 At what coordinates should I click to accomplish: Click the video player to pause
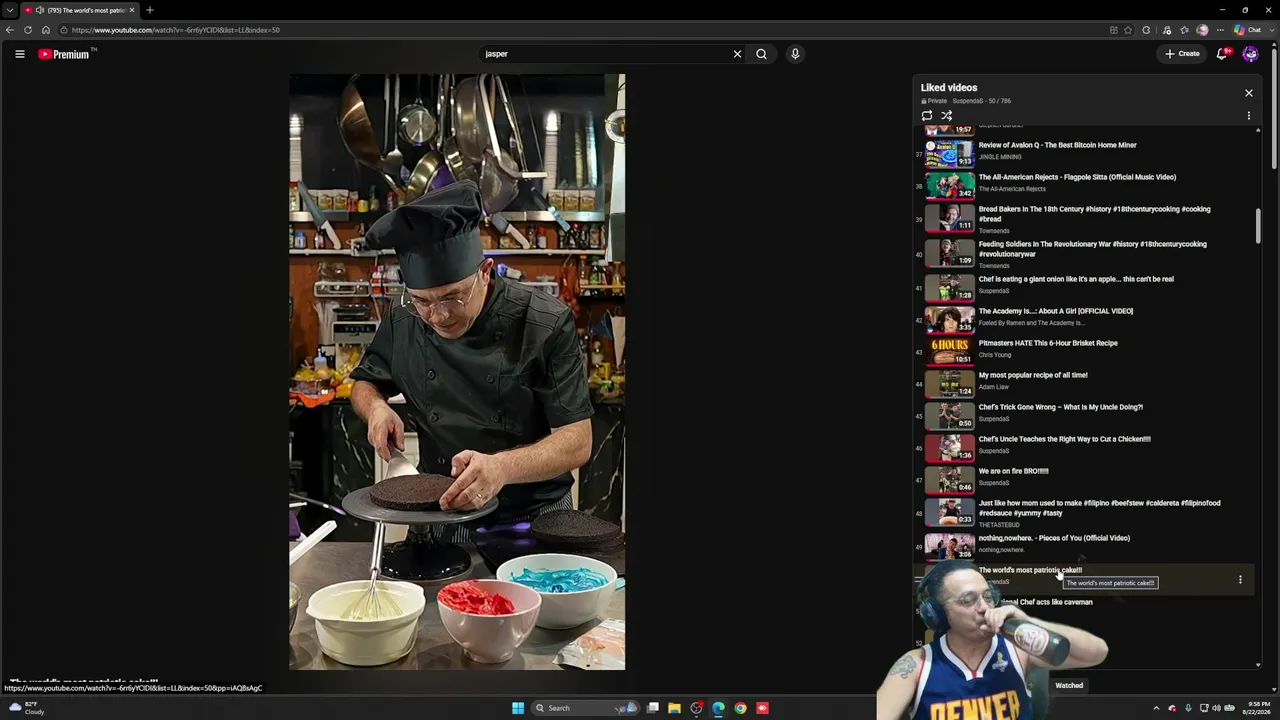coord(457,372)
